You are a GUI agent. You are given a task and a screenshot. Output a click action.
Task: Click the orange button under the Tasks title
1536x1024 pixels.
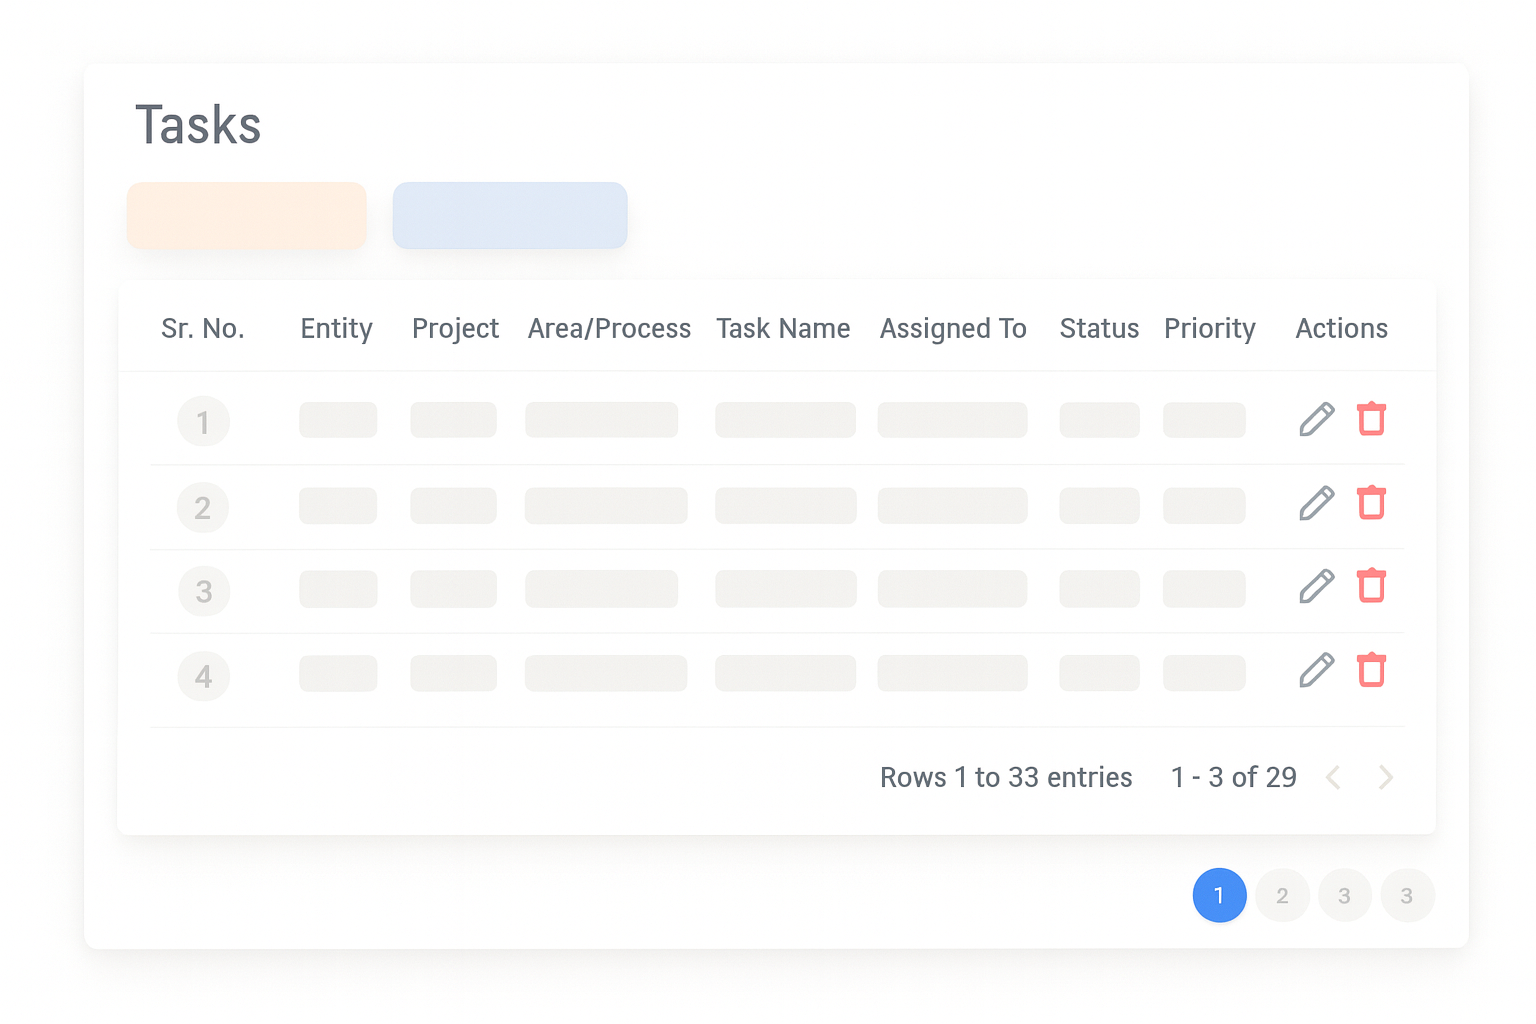[247, 215]
